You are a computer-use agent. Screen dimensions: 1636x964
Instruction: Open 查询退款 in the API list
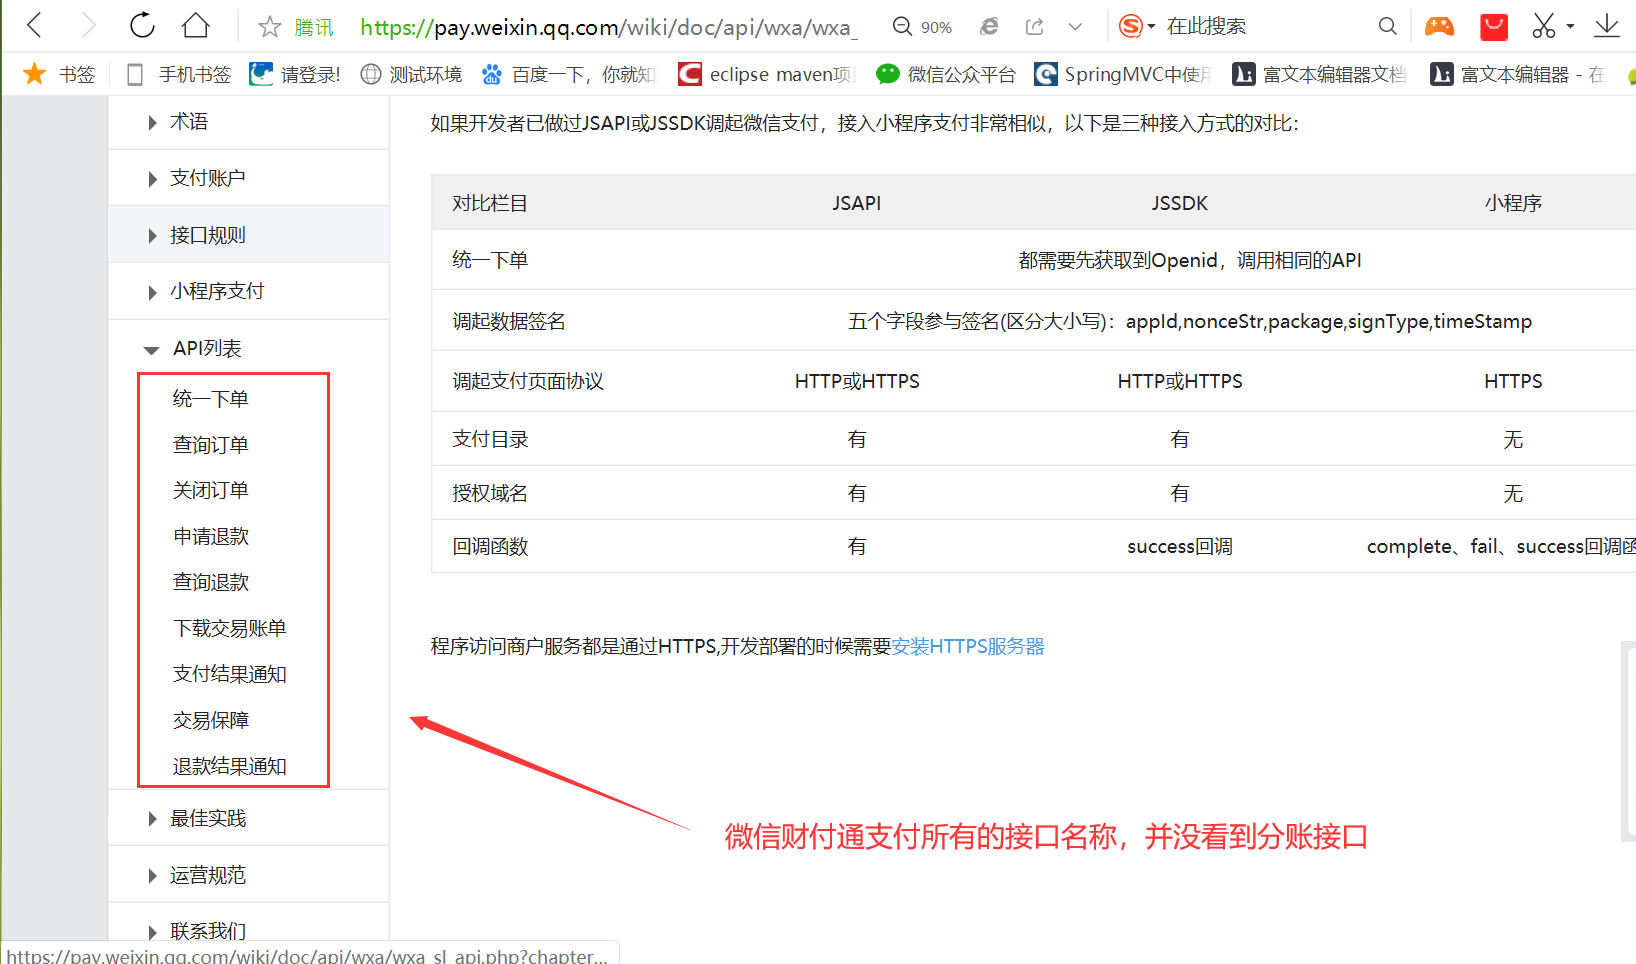(x=210, y=583)
